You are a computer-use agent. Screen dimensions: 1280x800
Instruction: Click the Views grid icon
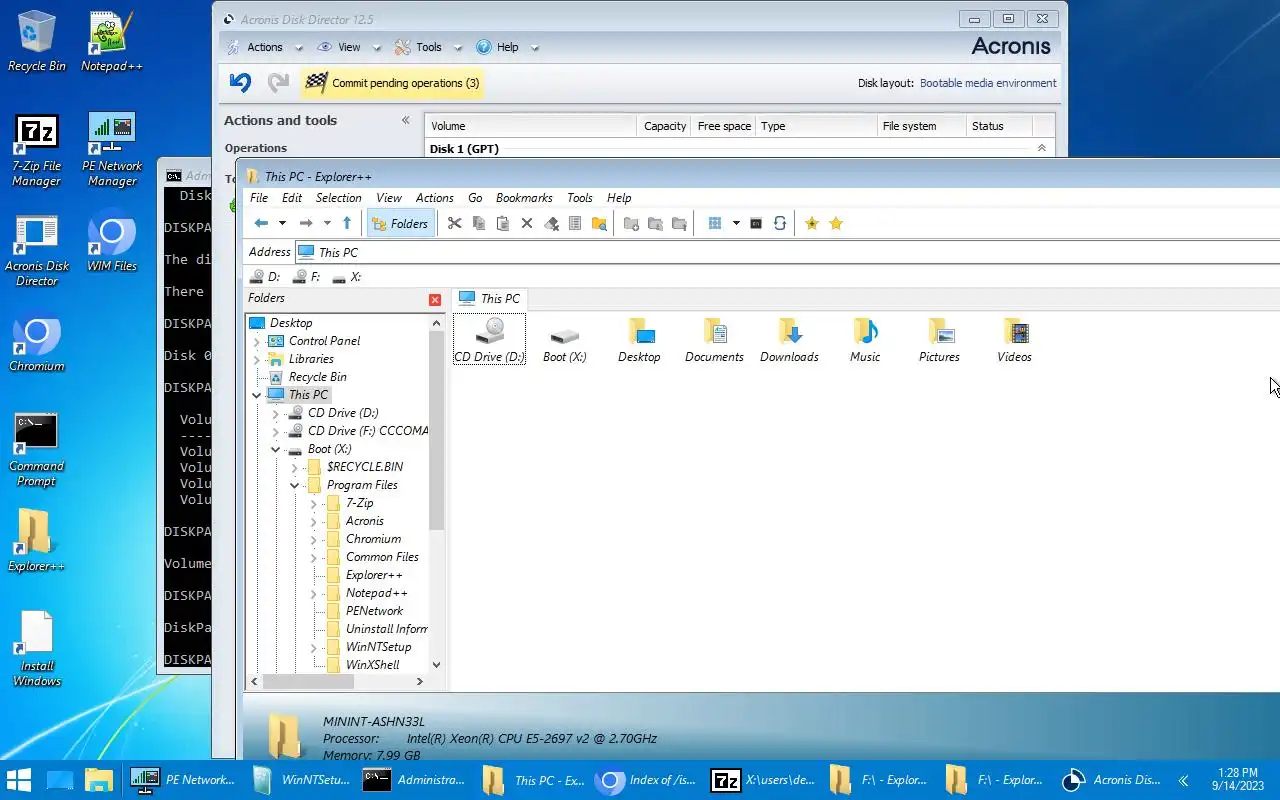(714, 223)
